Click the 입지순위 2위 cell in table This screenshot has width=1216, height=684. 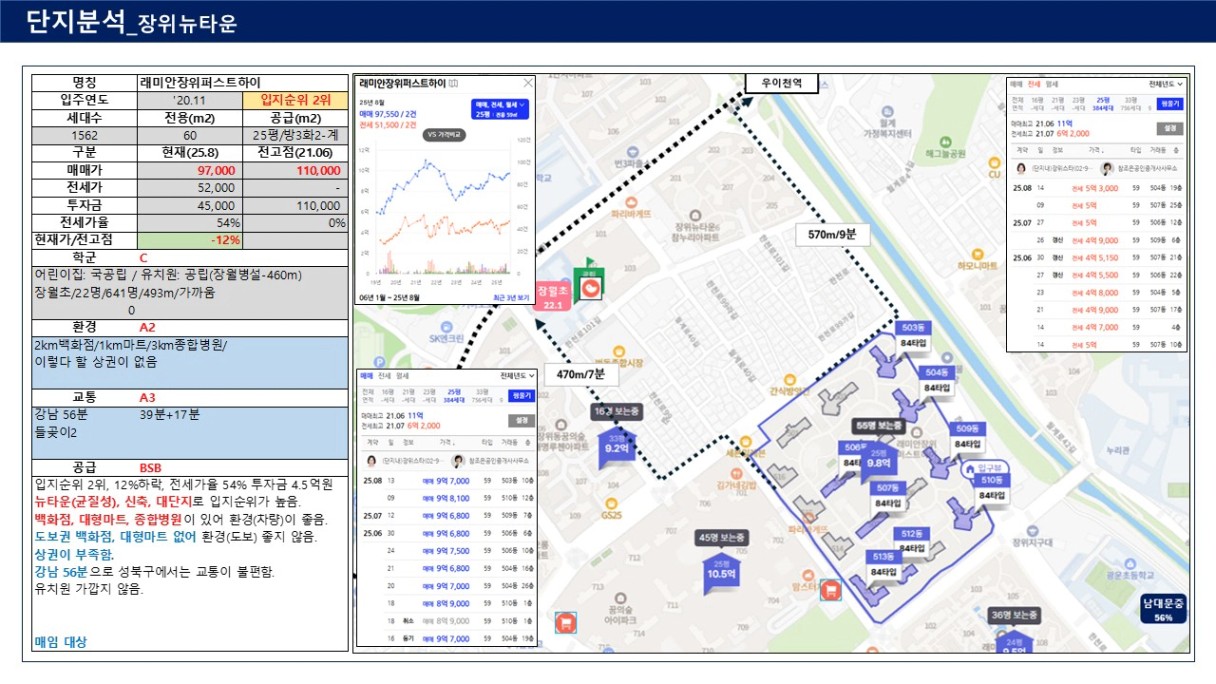295,100
